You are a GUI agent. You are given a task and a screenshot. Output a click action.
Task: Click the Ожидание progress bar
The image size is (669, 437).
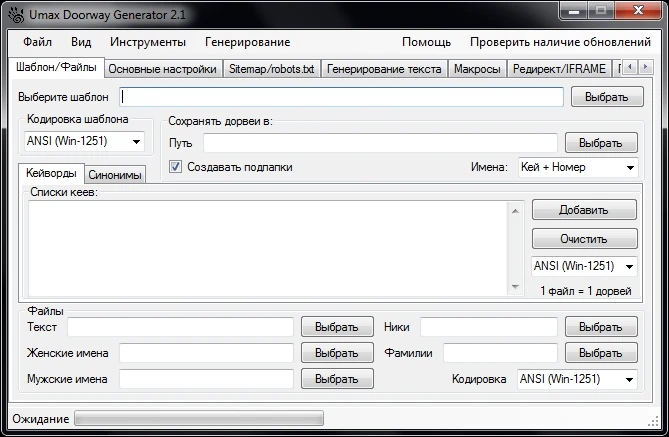point(199,419)
